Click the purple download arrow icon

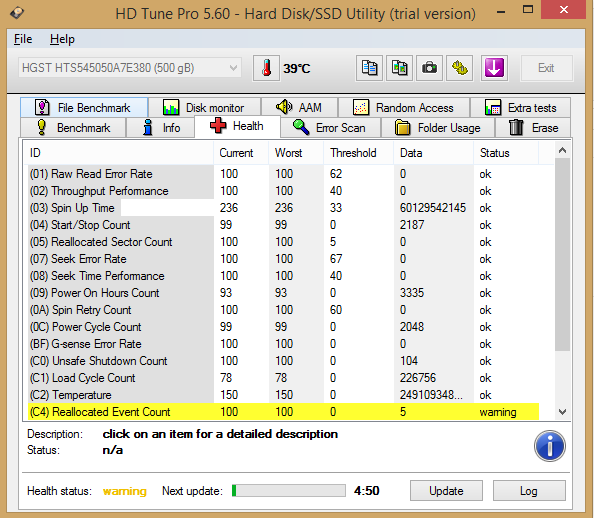tap(494, 68)
